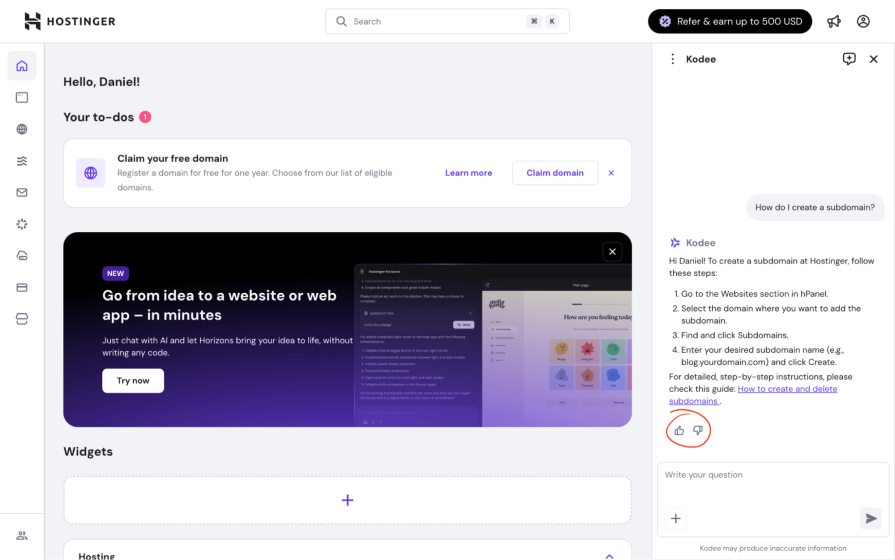Click the Claim domain button
This screenshot has width=895, height=560.
[x=555, y=173]
